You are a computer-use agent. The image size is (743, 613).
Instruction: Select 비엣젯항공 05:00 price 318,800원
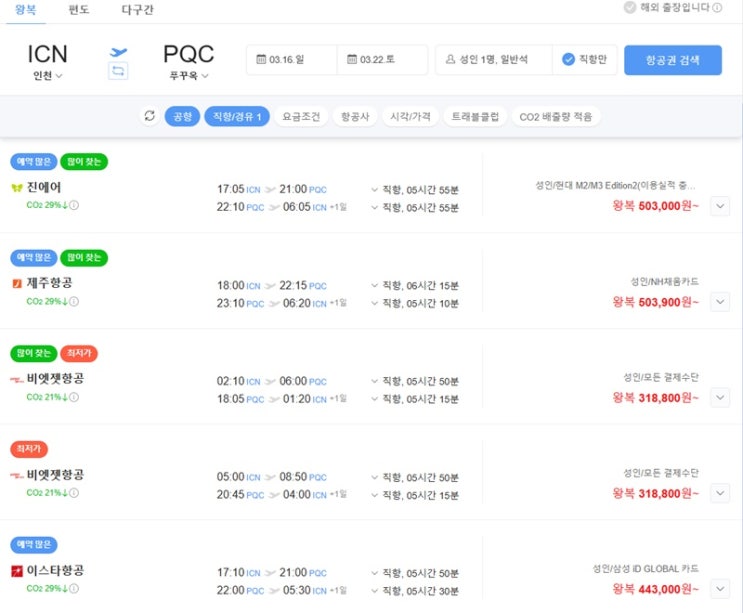[655, 493]
